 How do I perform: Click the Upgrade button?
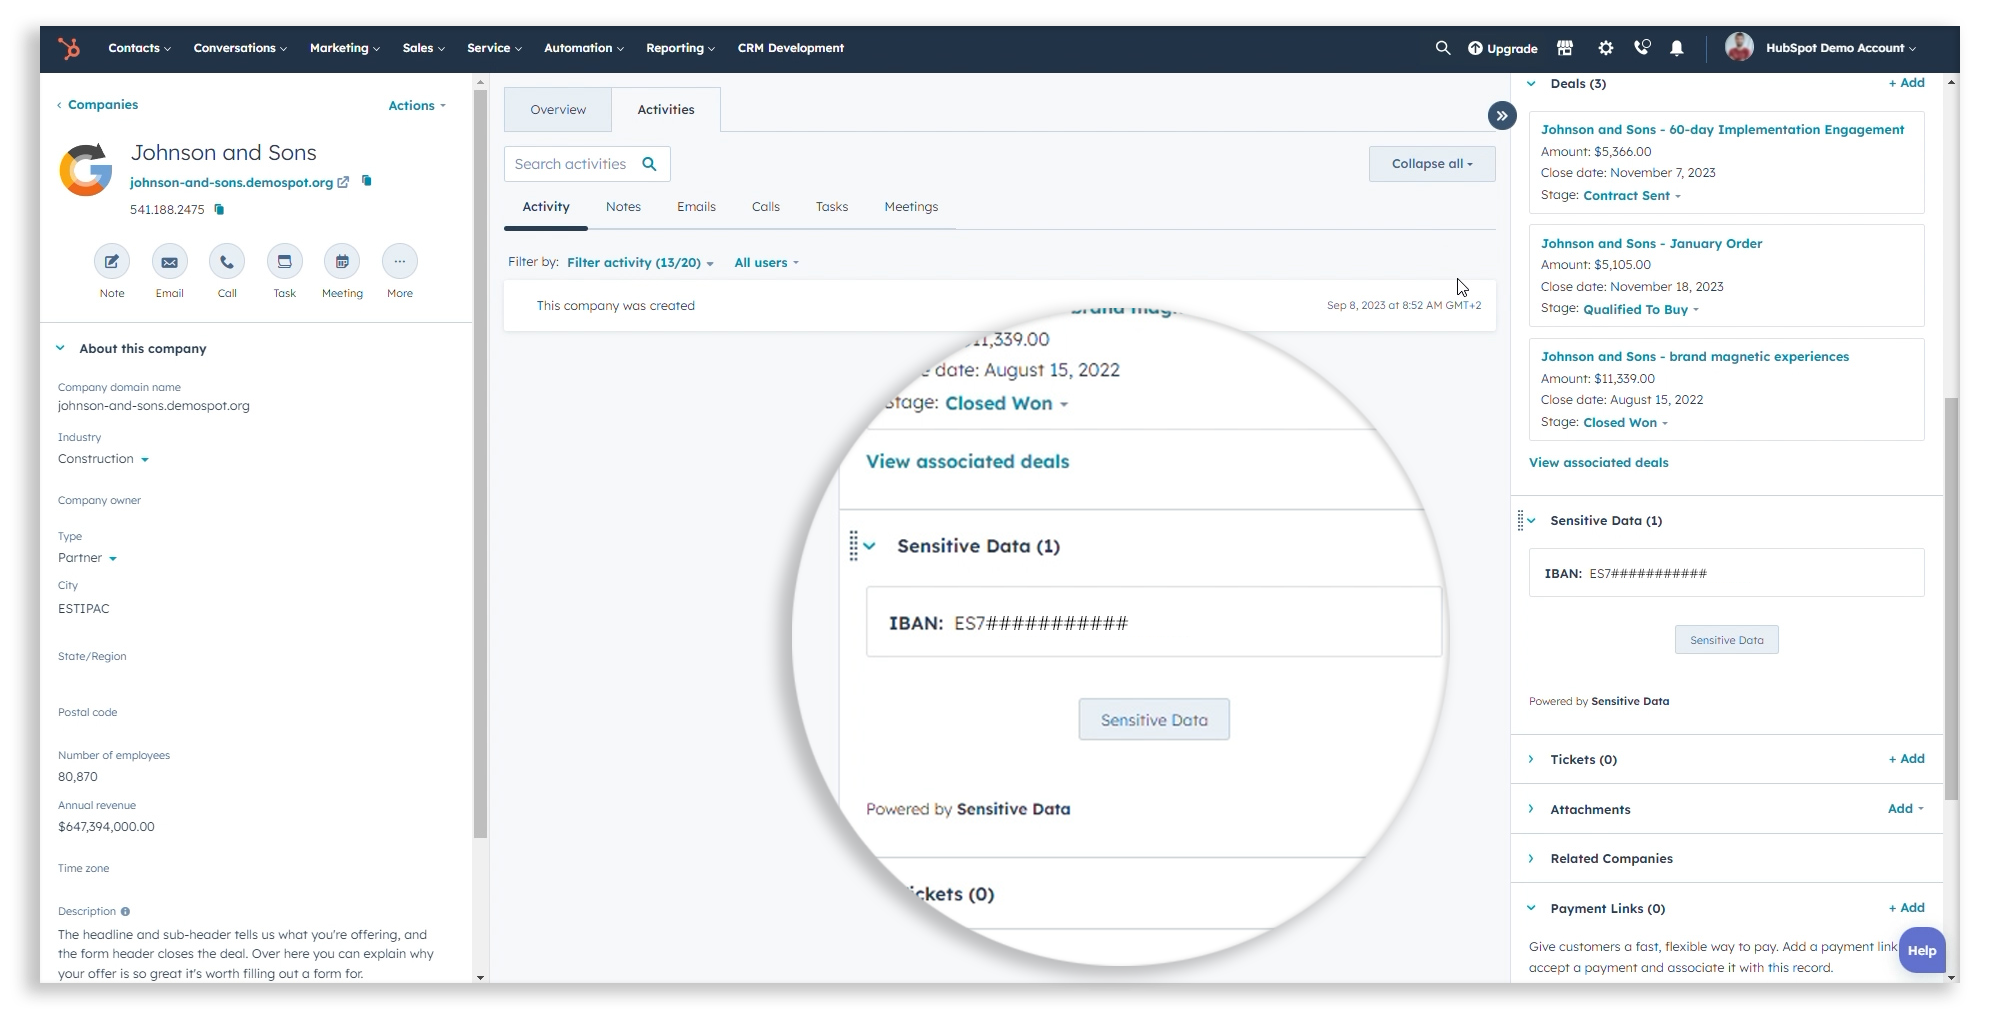coord(1502,48)
